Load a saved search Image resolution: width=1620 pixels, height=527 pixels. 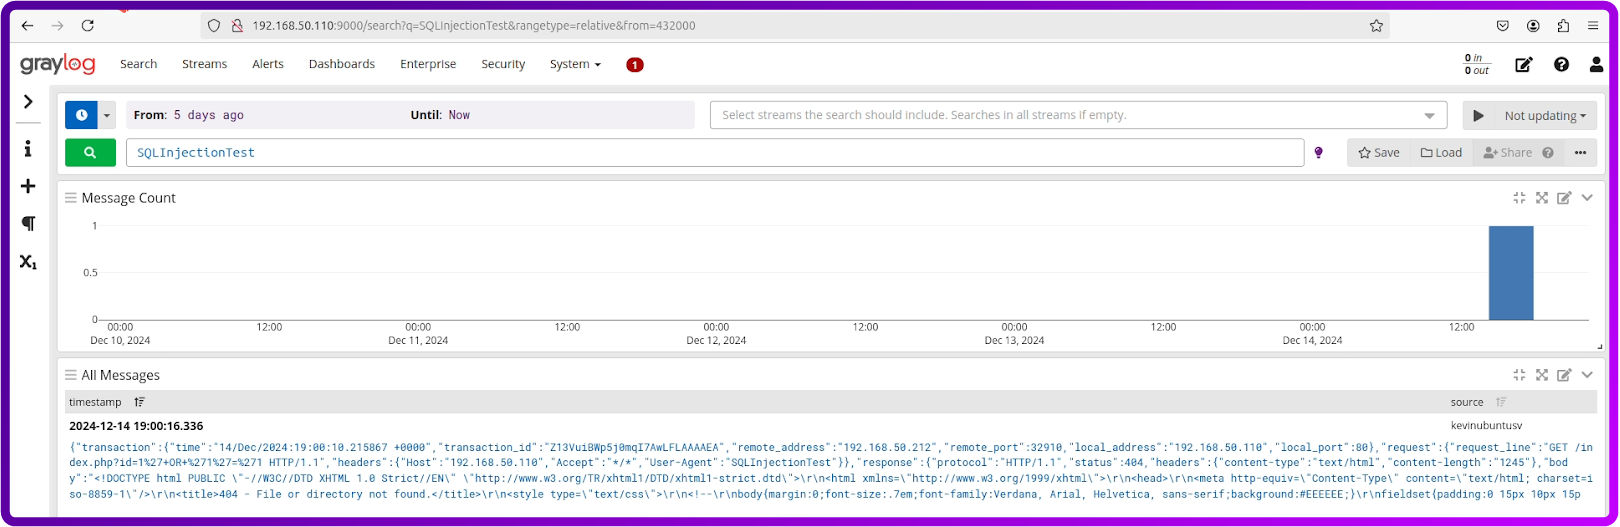1441,153
